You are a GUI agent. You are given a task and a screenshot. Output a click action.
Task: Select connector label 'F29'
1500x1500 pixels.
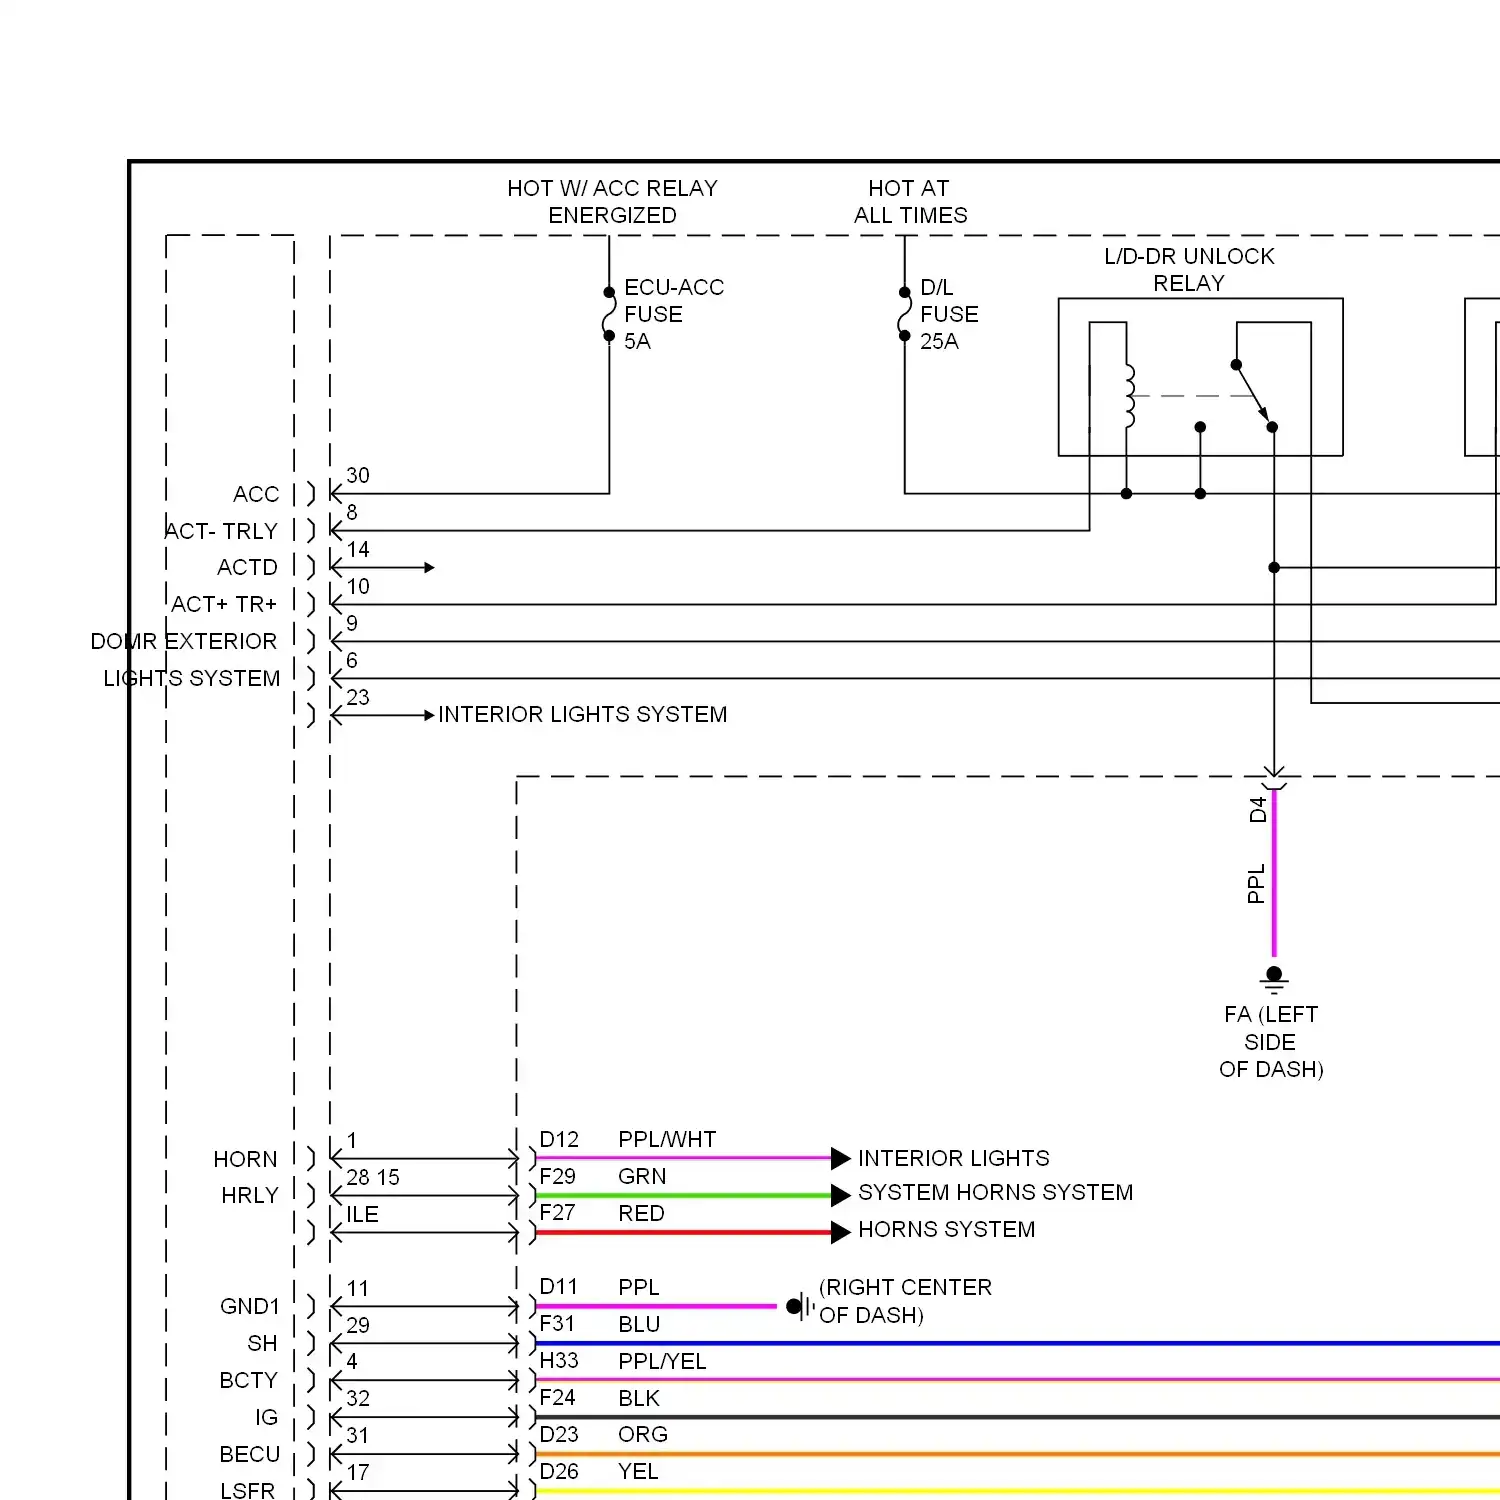tap(557, 1177)
